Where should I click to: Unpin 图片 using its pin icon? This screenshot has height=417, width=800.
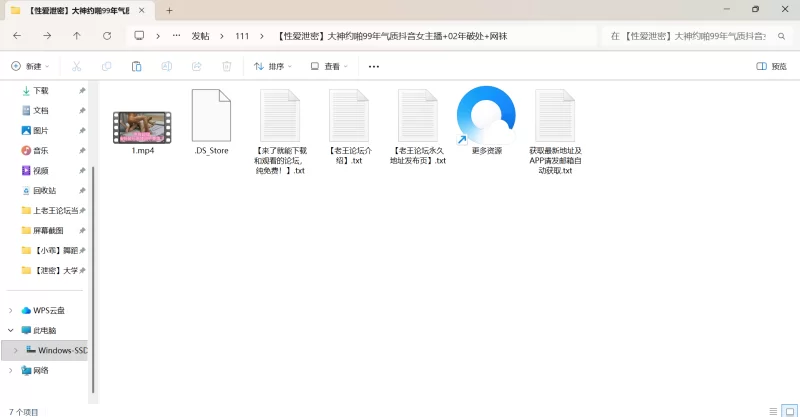pos(82,131)
